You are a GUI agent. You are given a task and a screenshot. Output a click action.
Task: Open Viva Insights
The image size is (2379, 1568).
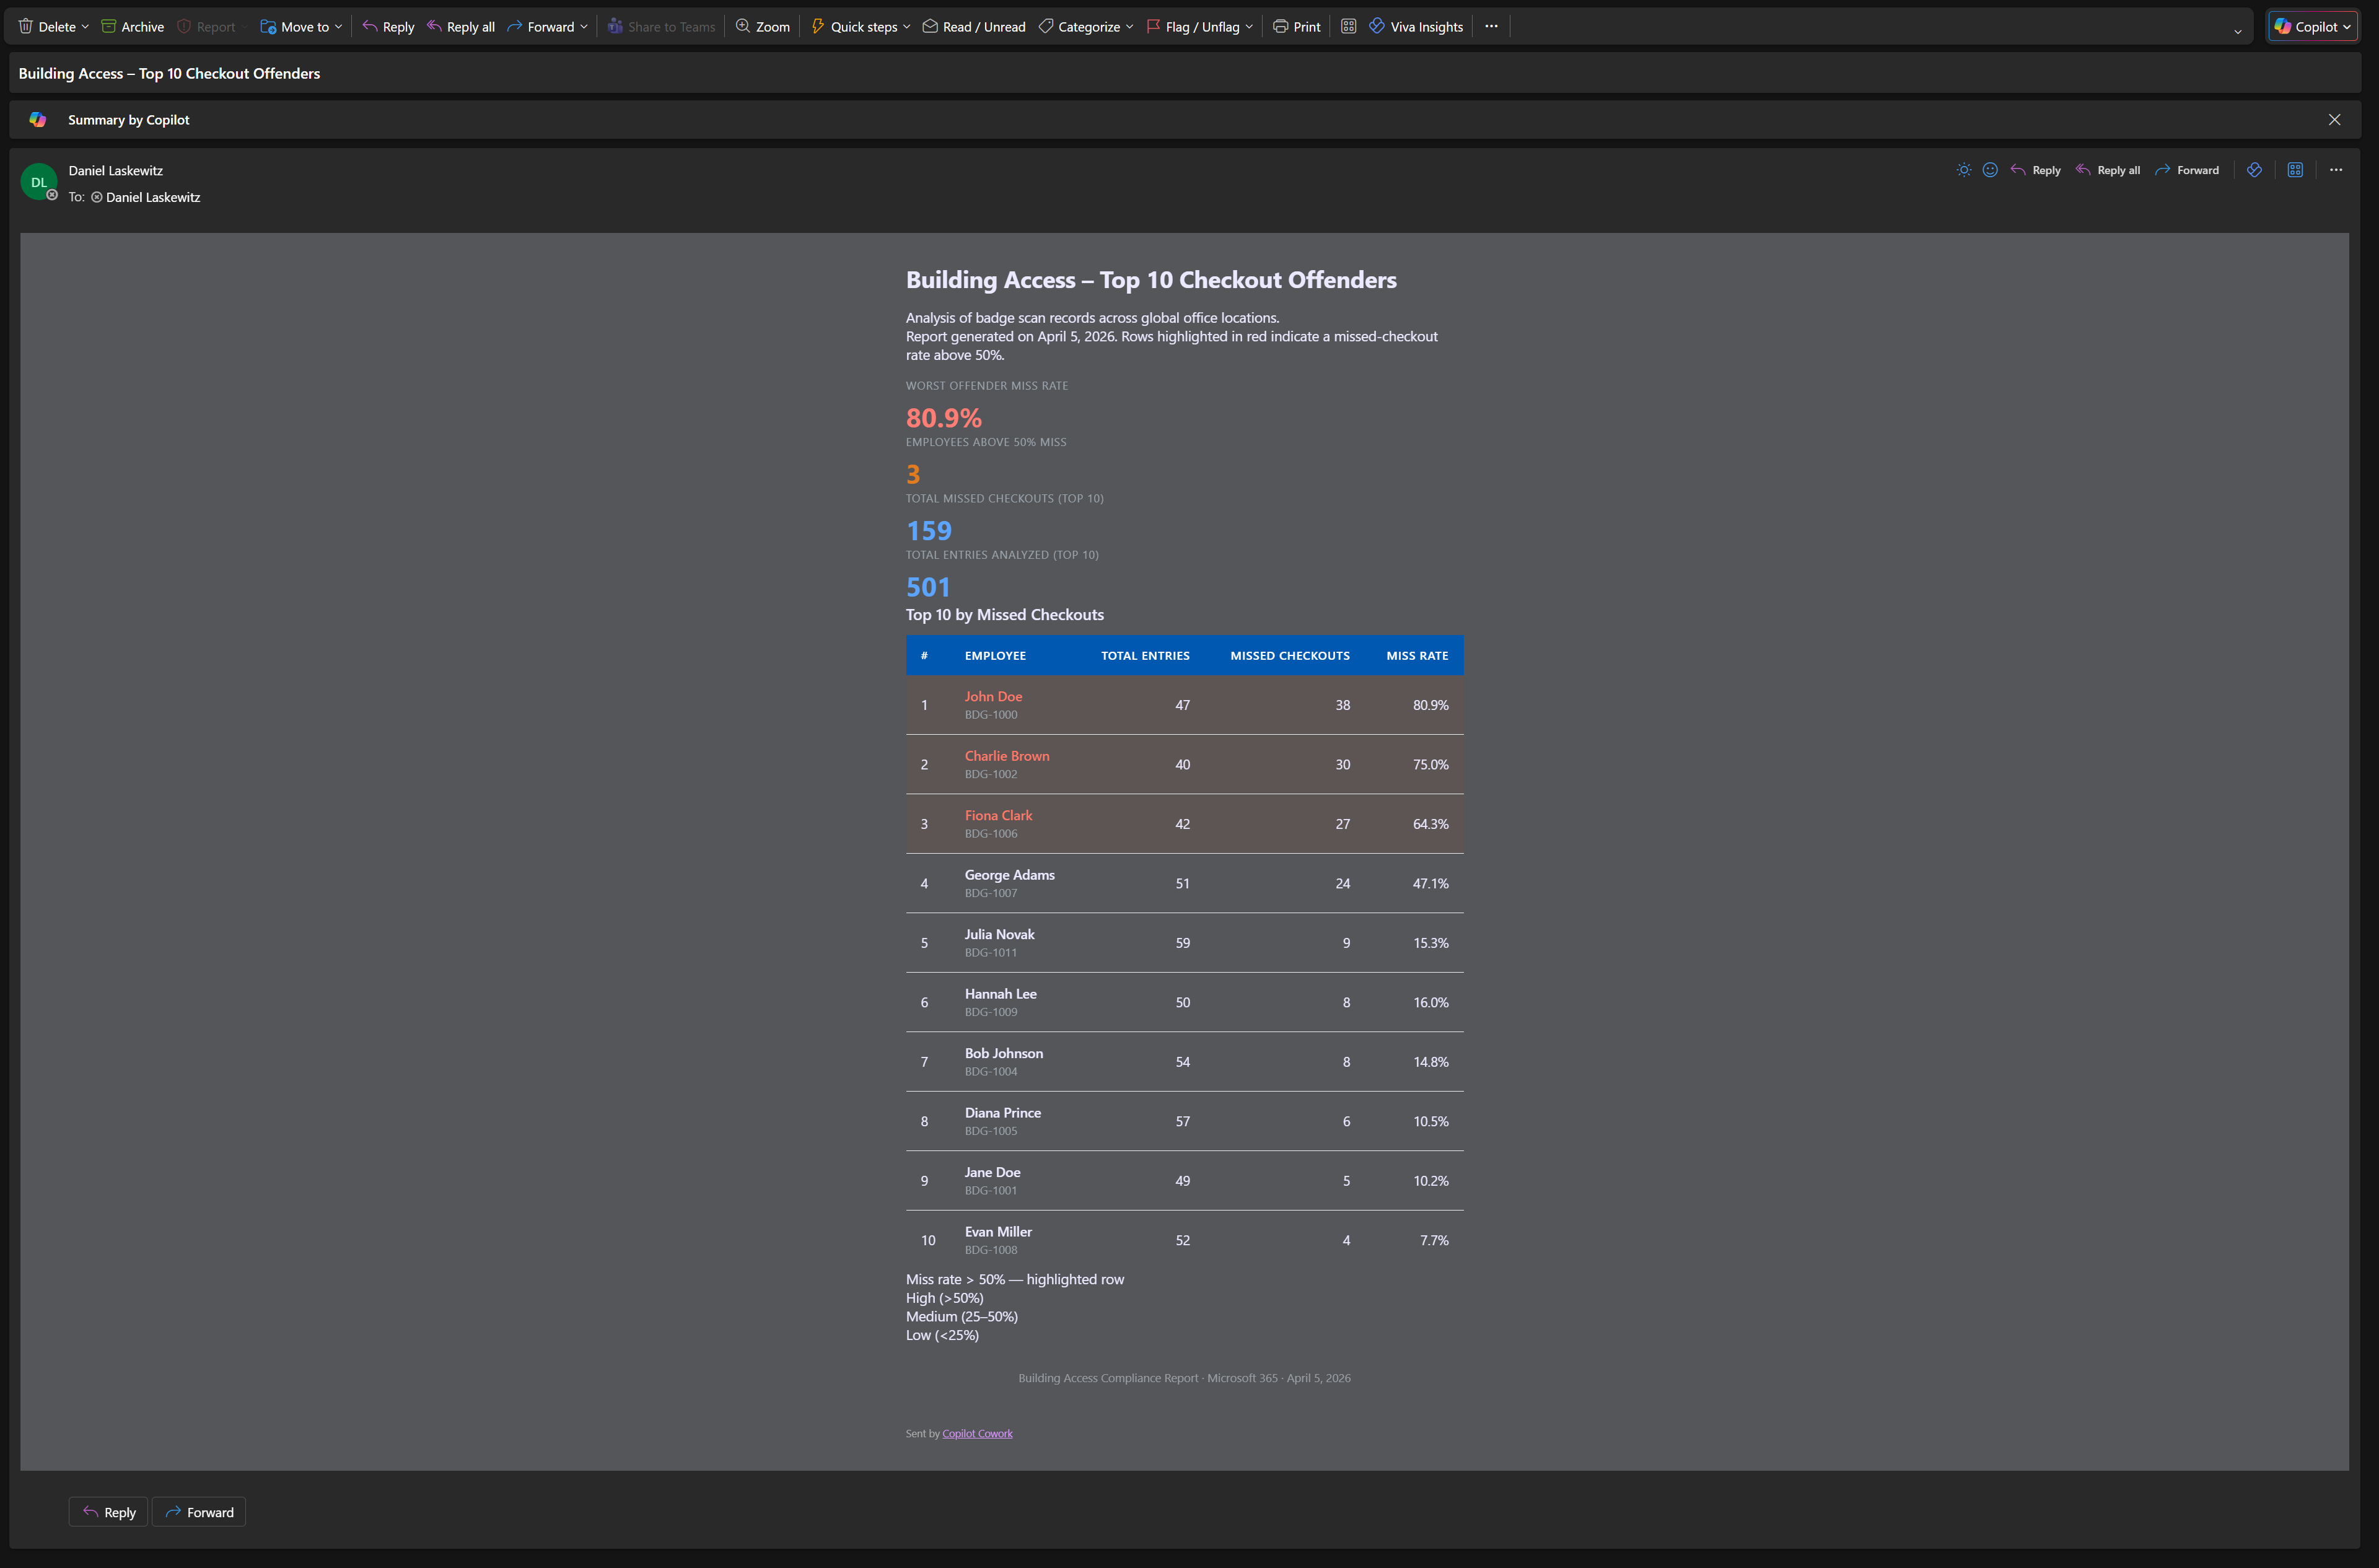click(1414, 26)
